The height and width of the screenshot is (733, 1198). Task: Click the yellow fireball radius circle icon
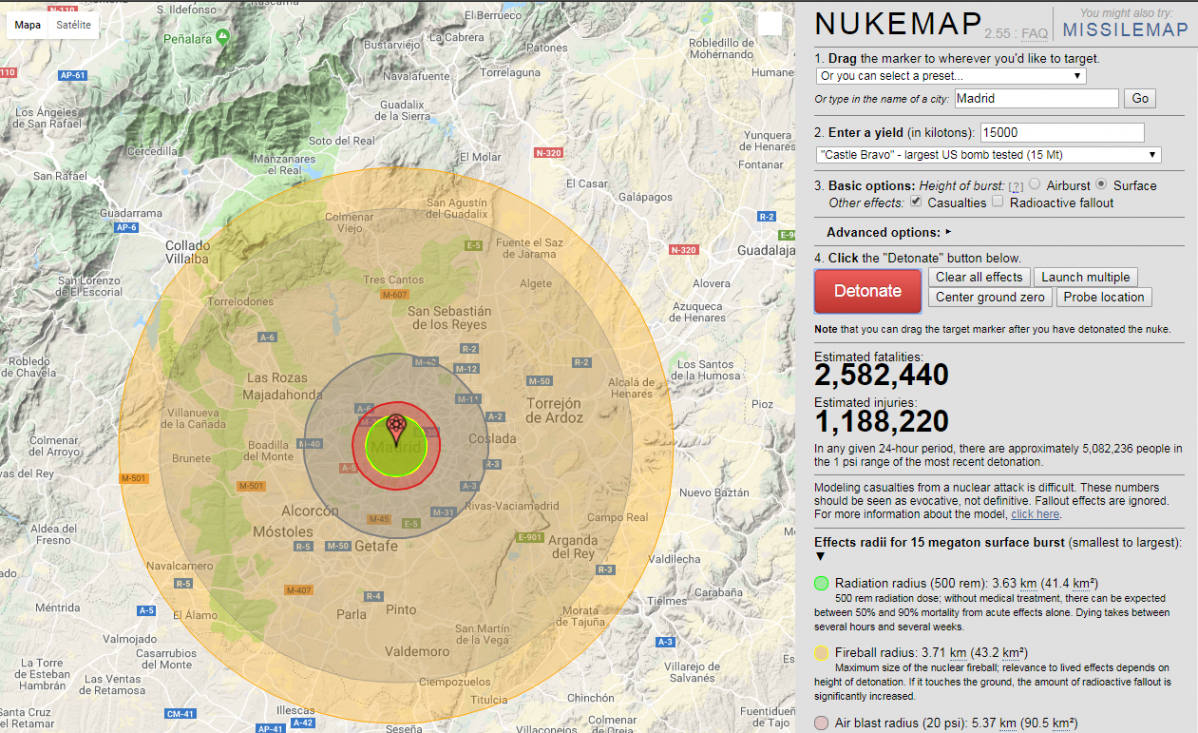[x=821, y=653]
